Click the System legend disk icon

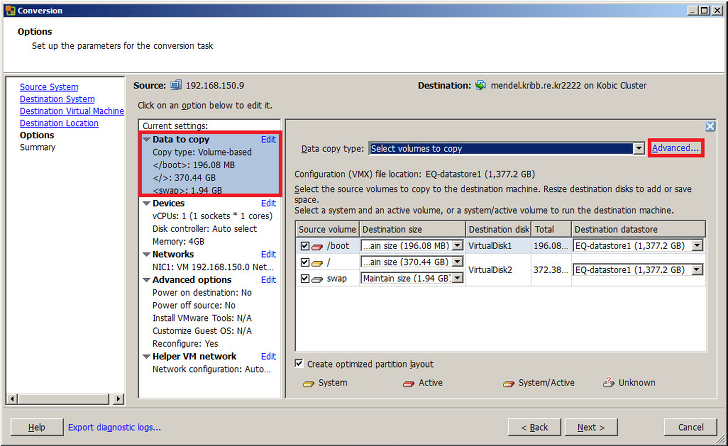(x=308, y=384)
